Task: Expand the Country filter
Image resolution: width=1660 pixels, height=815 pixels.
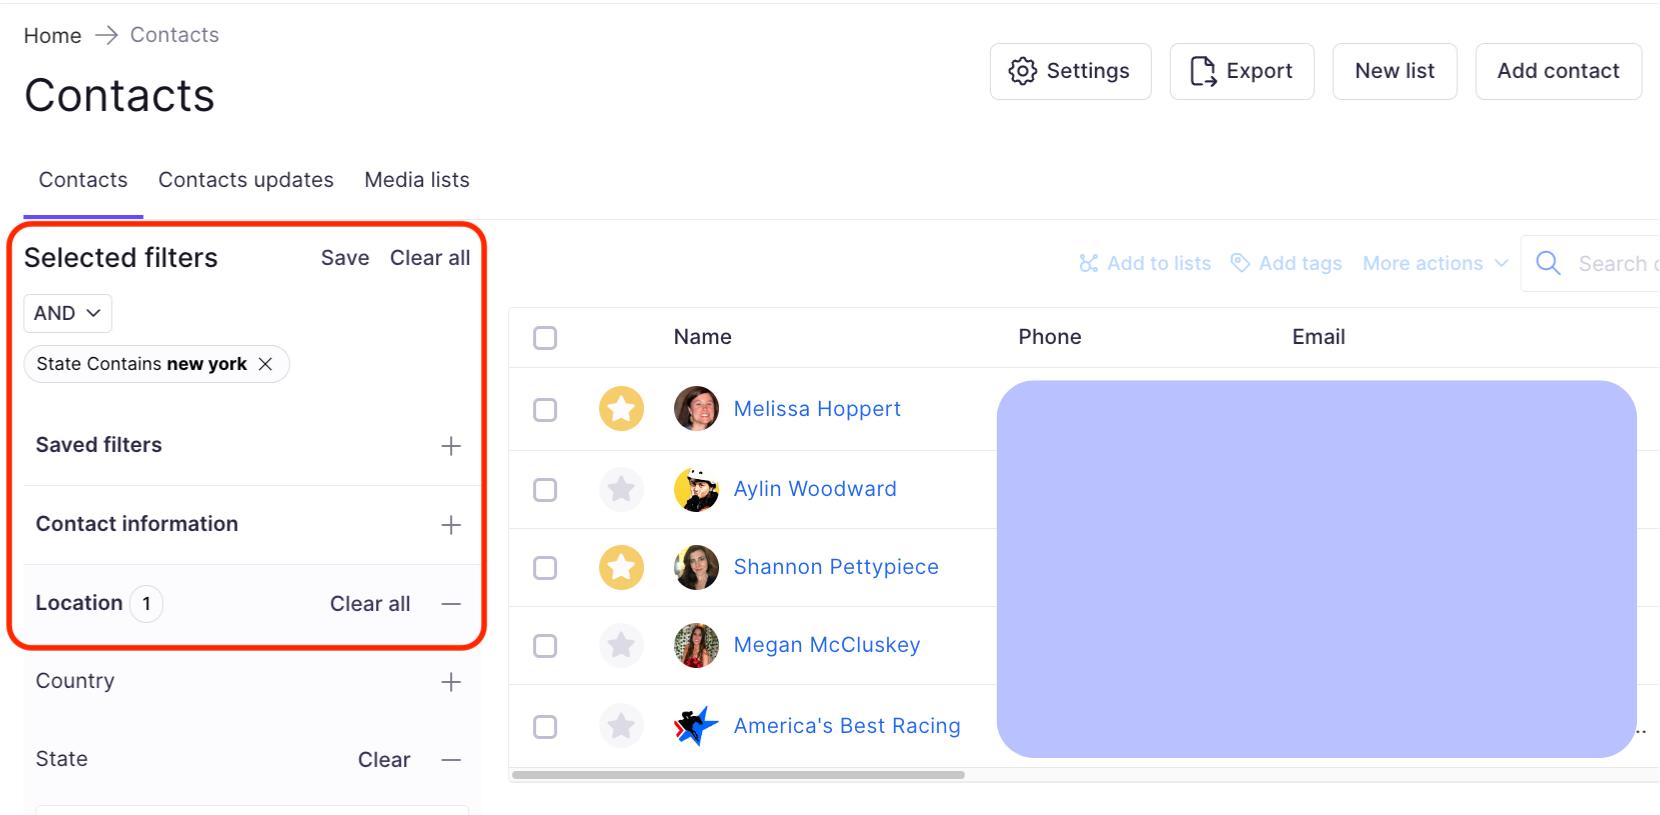Action: coord(451,682)
